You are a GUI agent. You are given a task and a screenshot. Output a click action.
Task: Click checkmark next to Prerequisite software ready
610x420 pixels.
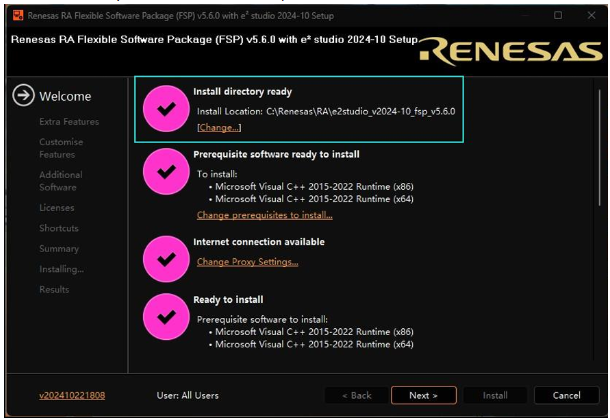coord(166,172)
